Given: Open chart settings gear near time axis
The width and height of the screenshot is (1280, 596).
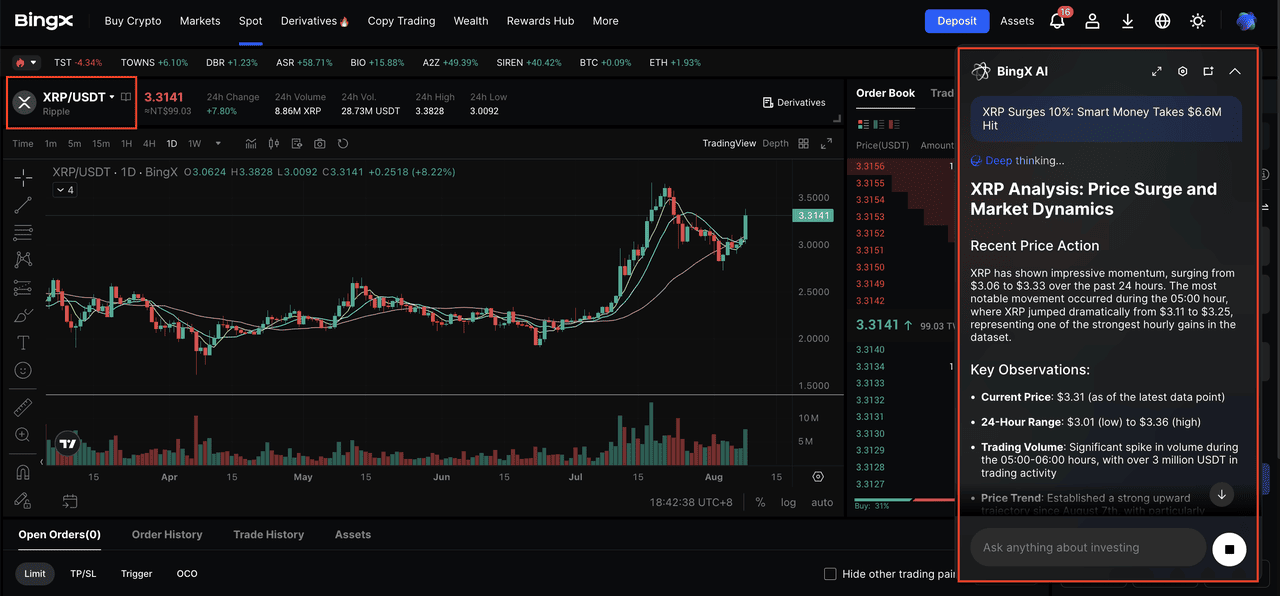Looking at the screenshot, I should [x=818, y=477].
